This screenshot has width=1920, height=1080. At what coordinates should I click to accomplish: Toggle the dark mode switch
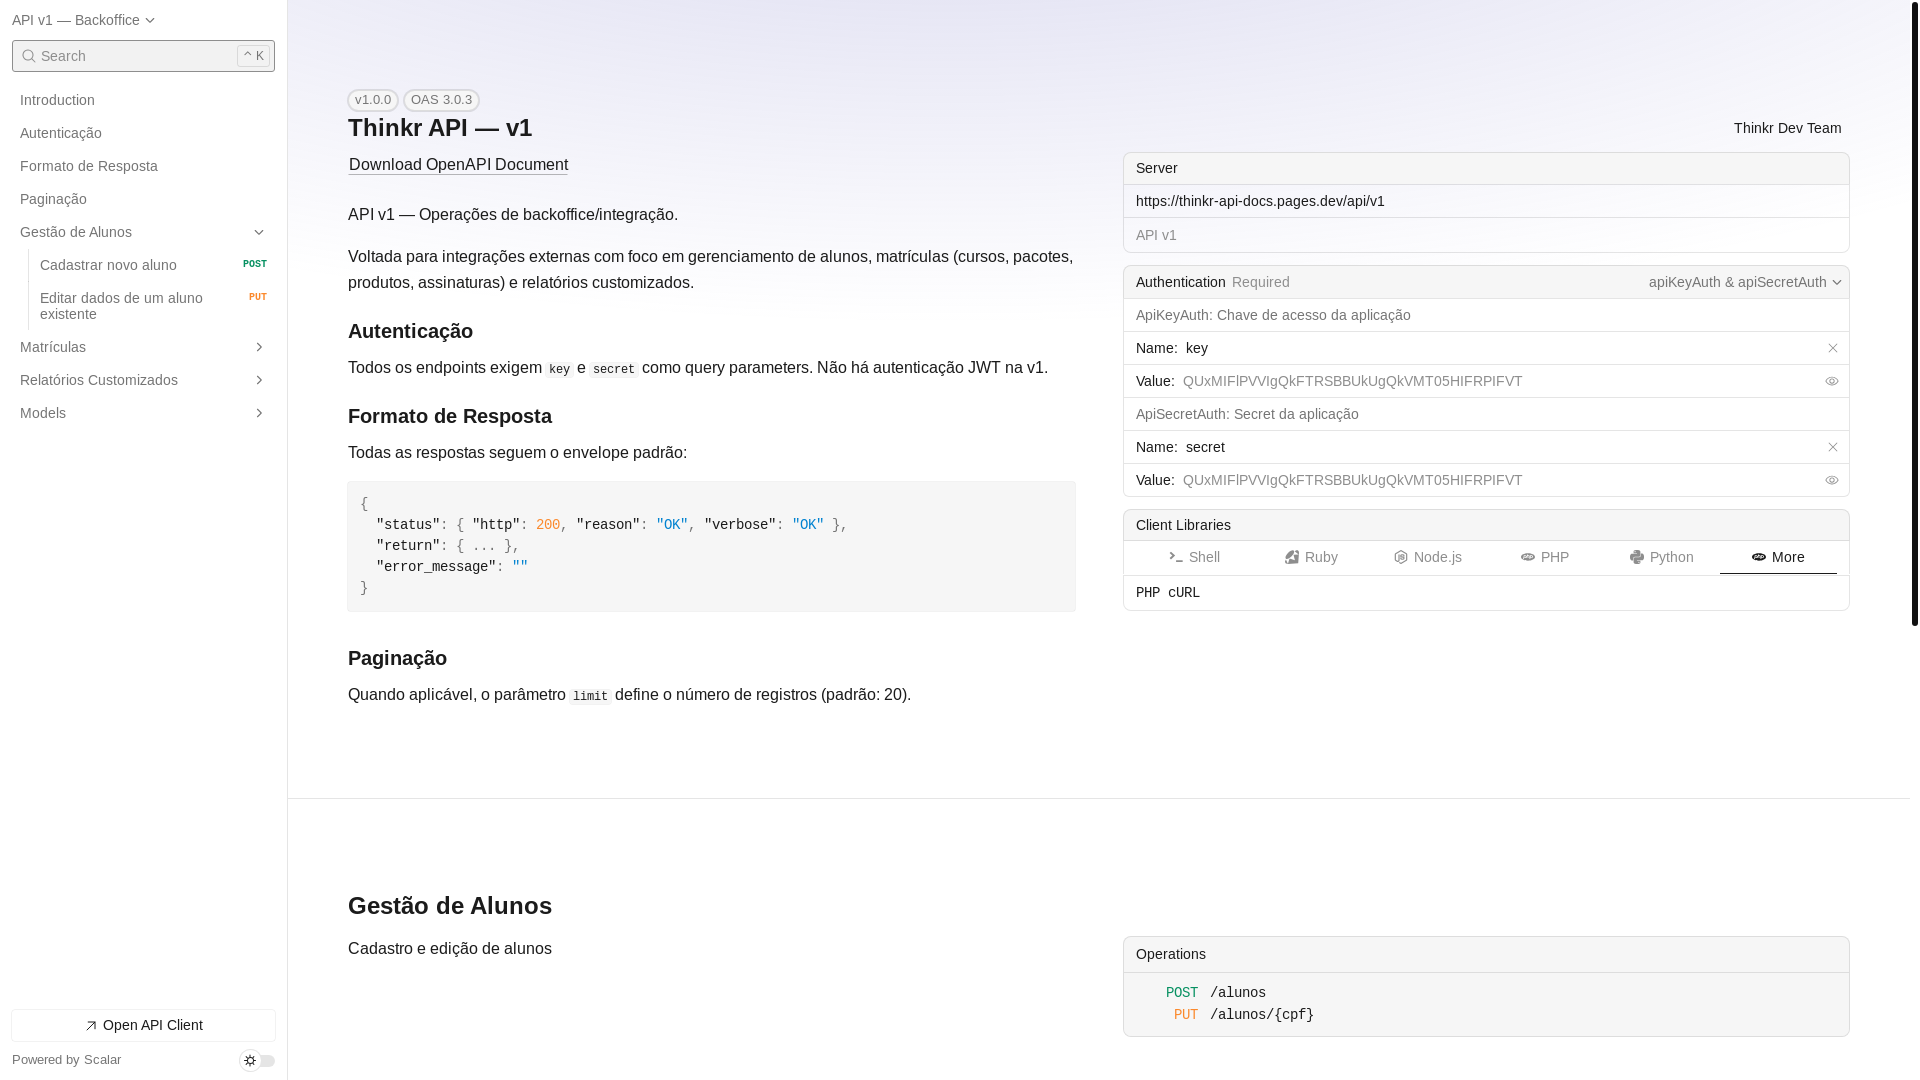258,1060
